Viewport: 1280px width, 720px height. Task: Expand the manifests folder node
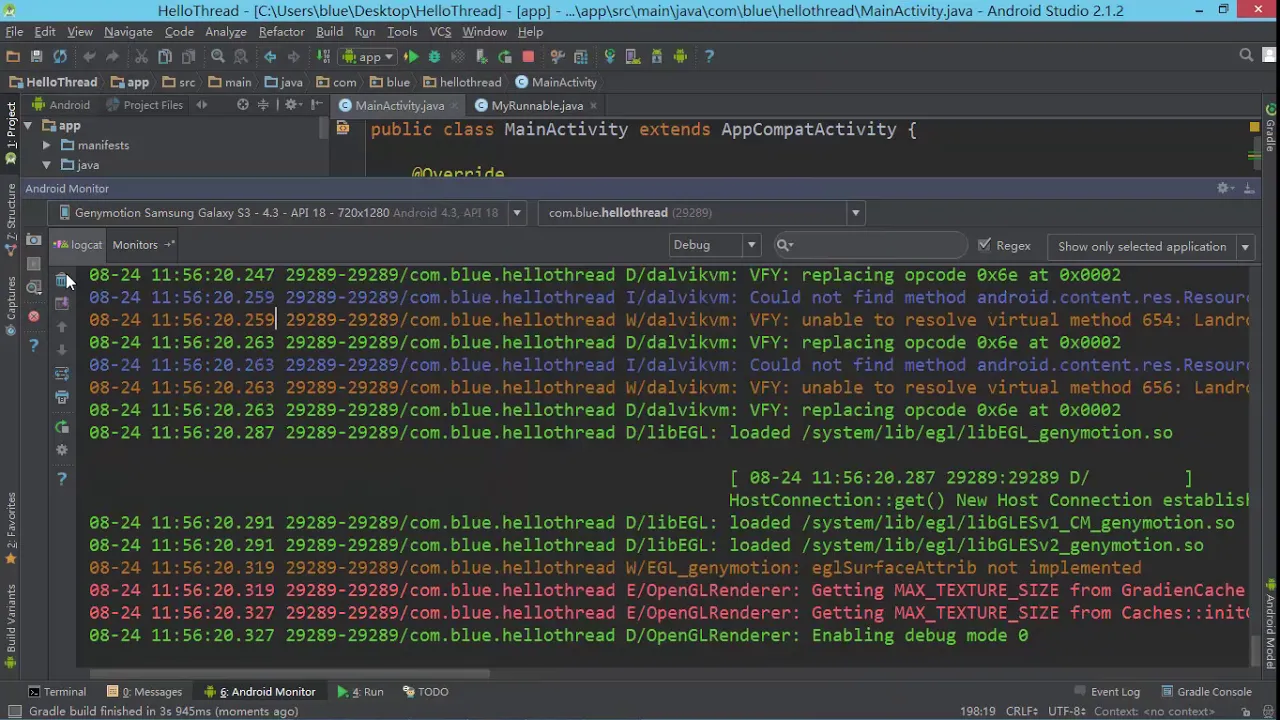pyautogui.click(x=46, y=145)
